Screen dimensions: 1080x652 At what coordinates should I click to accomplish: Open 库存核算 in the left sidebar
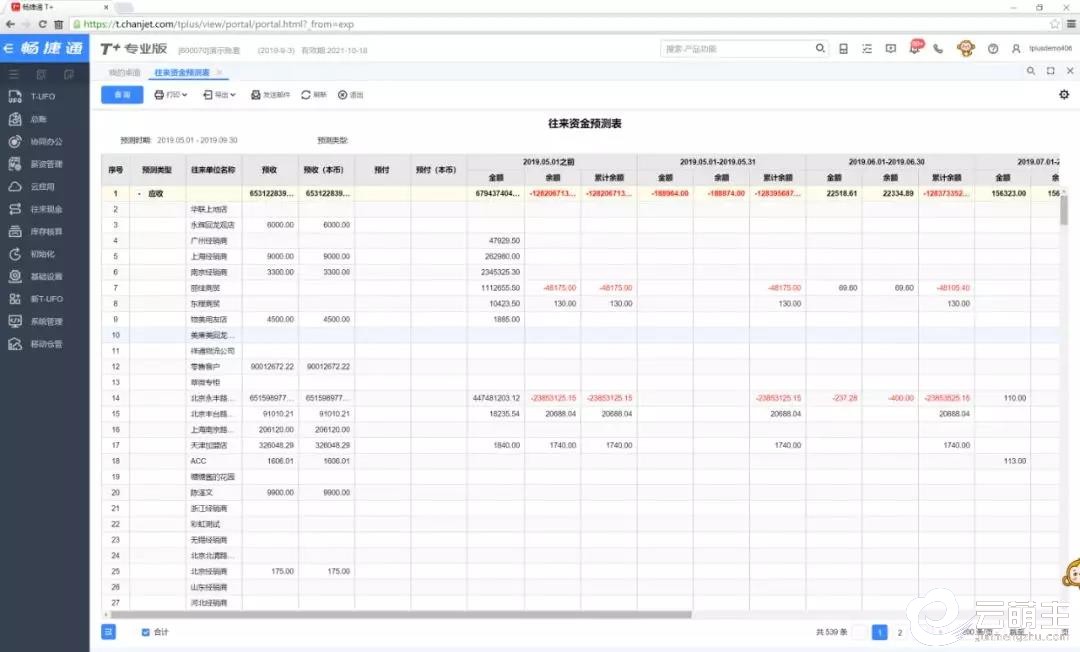pyautogui.click(x=45, y=232)
